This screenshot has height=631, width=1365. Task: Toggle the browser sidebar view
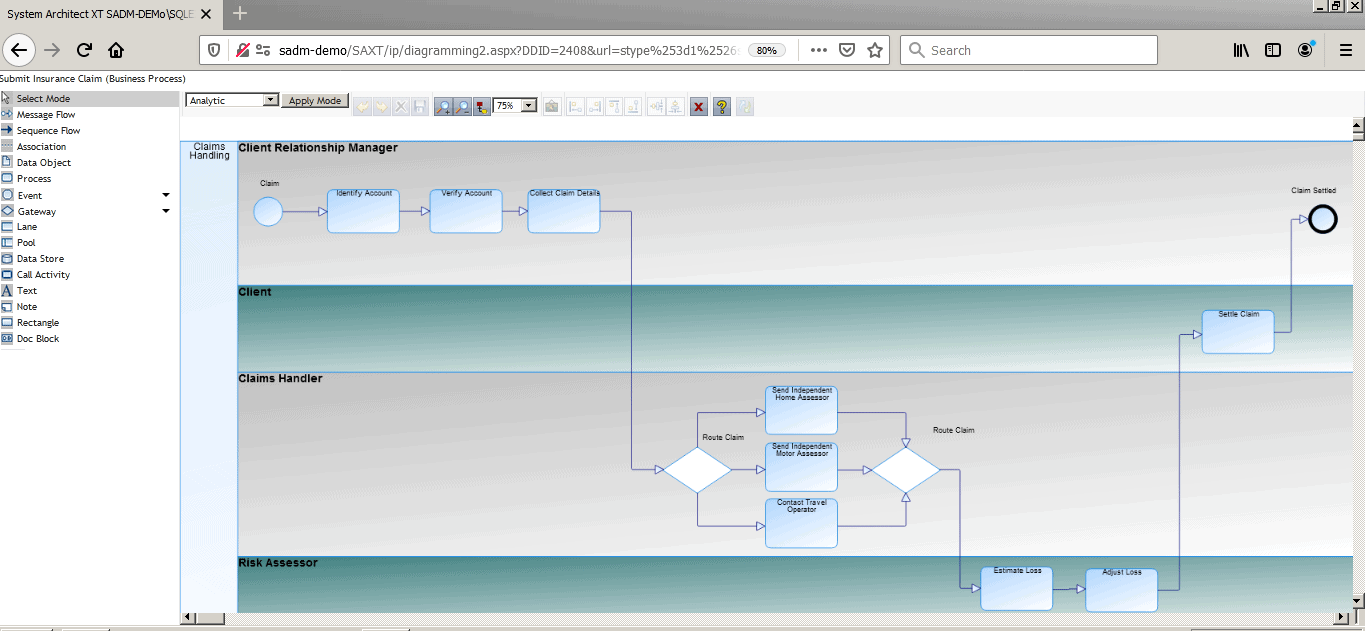(1273, 50)
